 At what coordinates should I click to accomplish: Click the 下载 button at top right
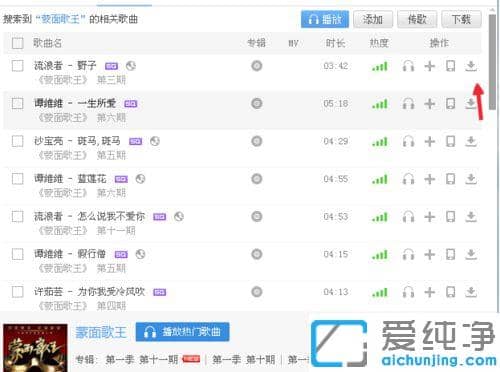(x=461, y=19)
